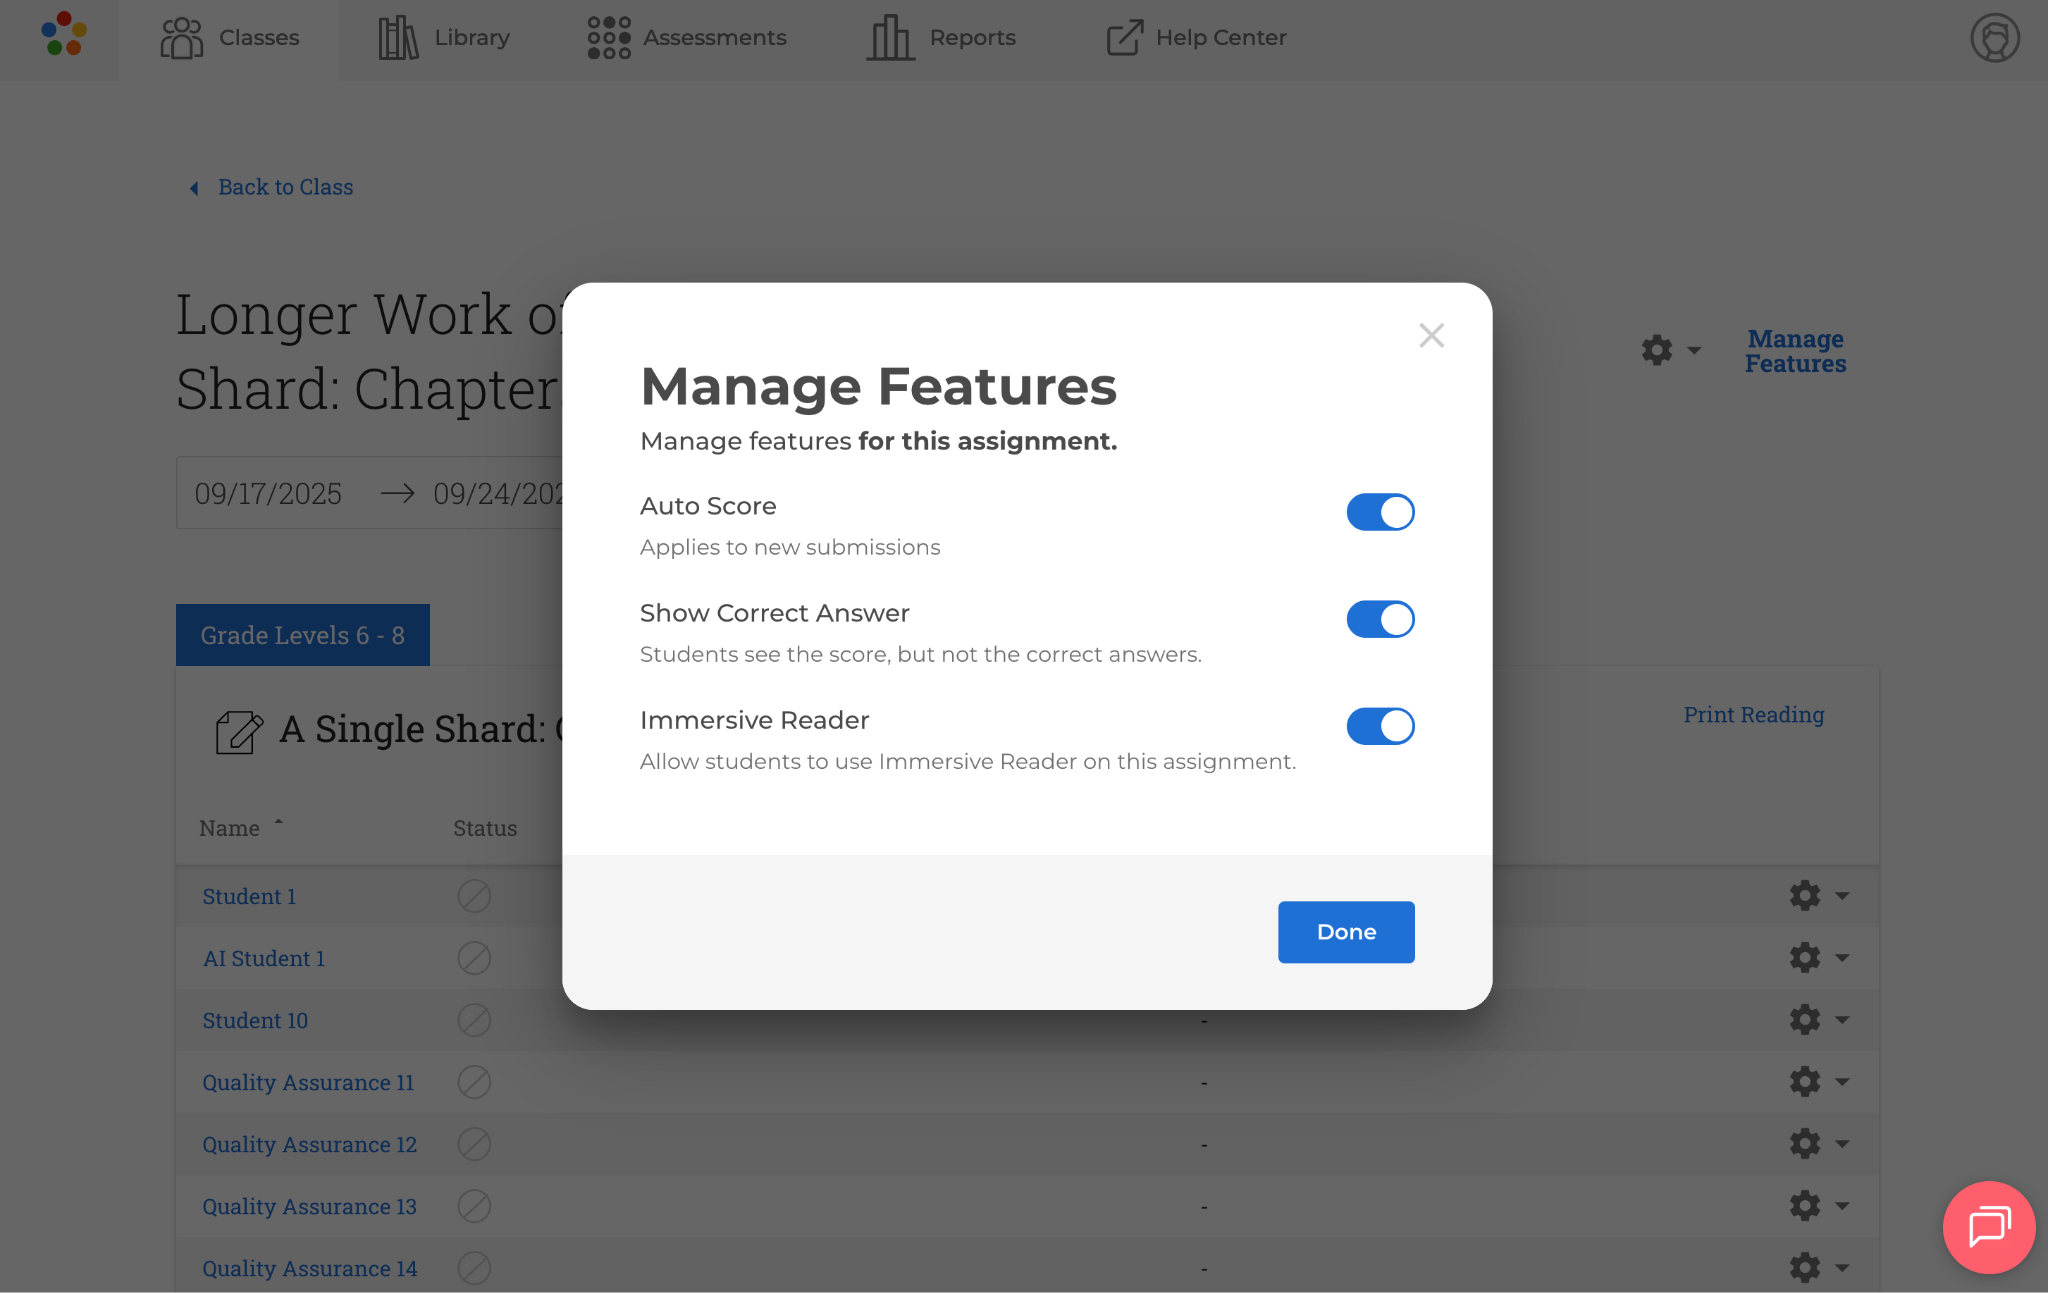
Task: Expand the Quality Assurance 13 row options arrow
Action: (1842, 1206)
